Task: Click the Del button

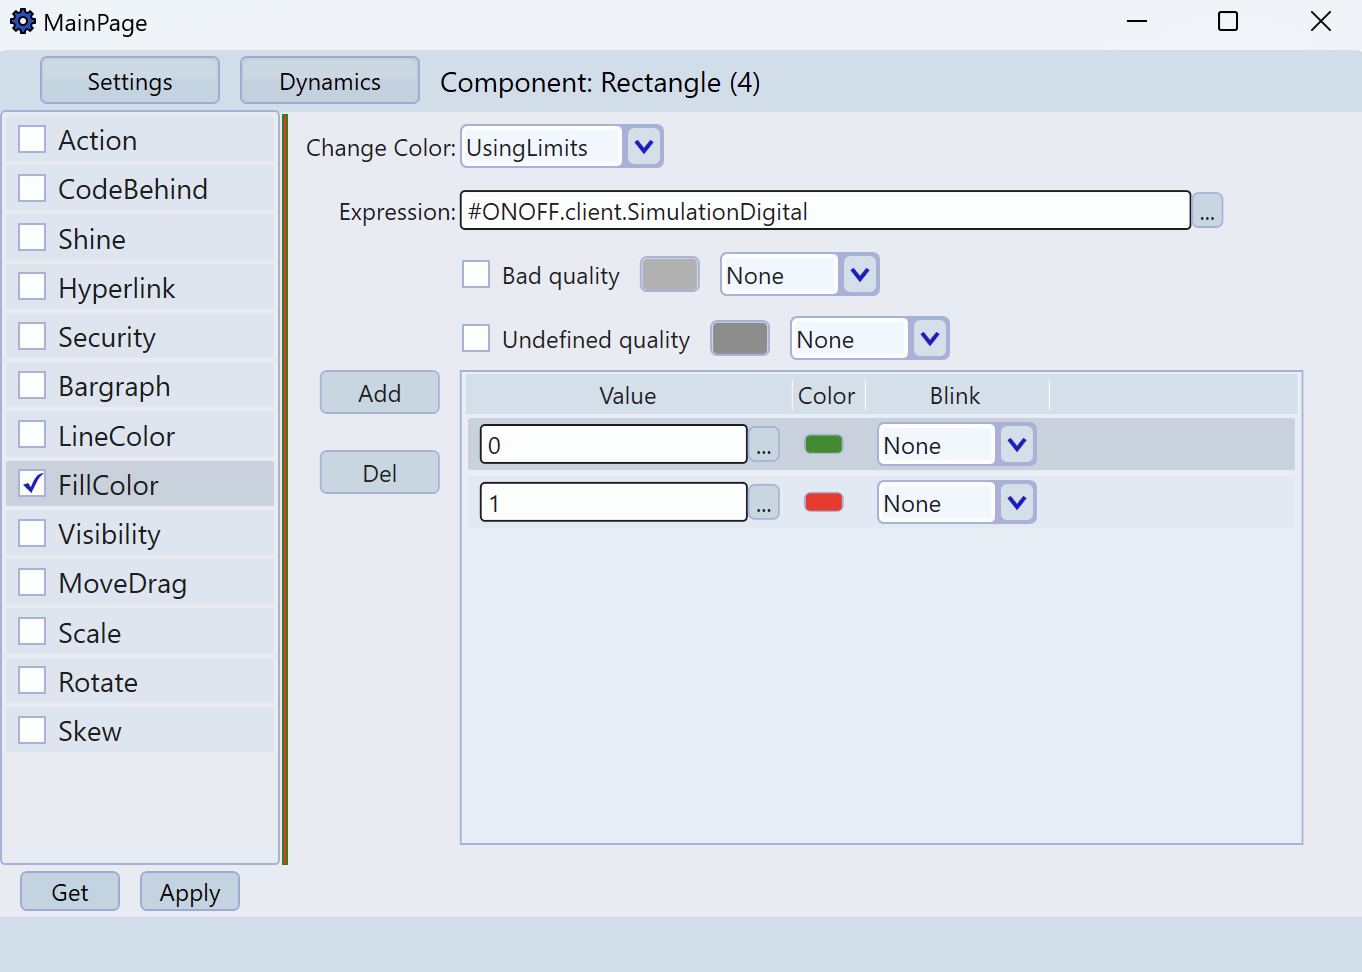Action: pos(380,473)
